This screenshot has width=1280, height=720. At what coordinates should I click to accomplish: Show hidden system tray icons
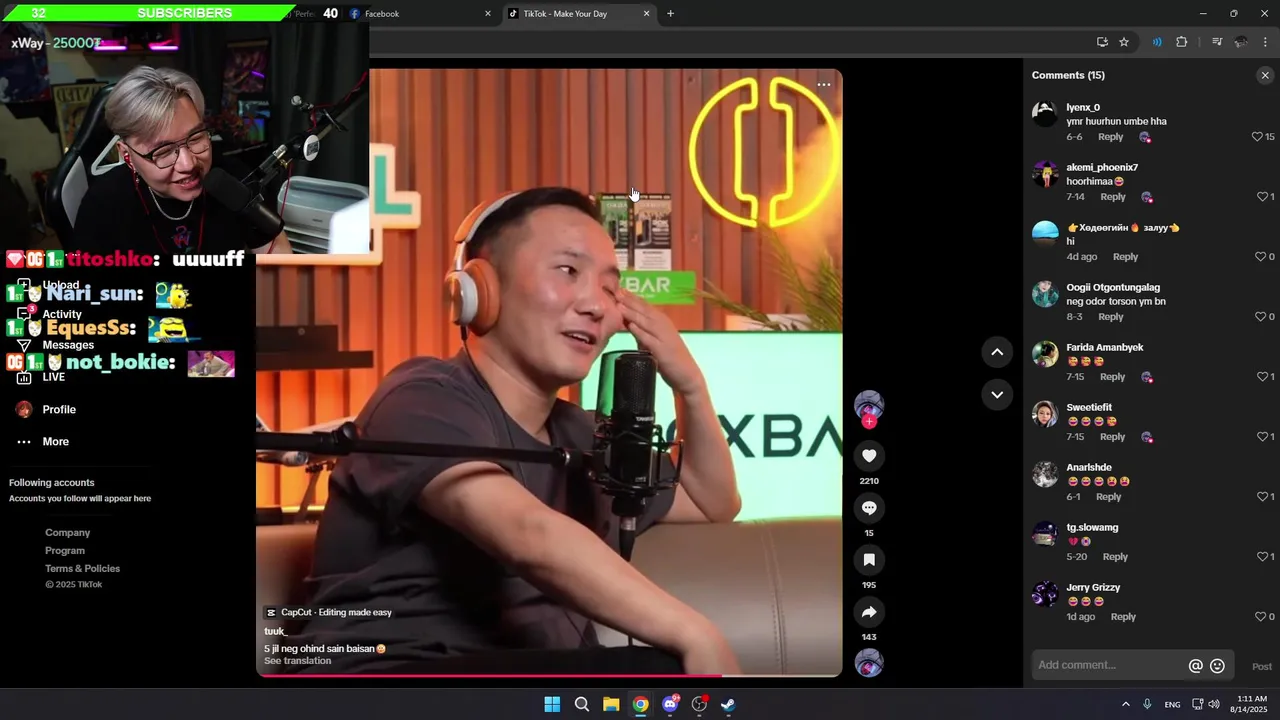1125,704
